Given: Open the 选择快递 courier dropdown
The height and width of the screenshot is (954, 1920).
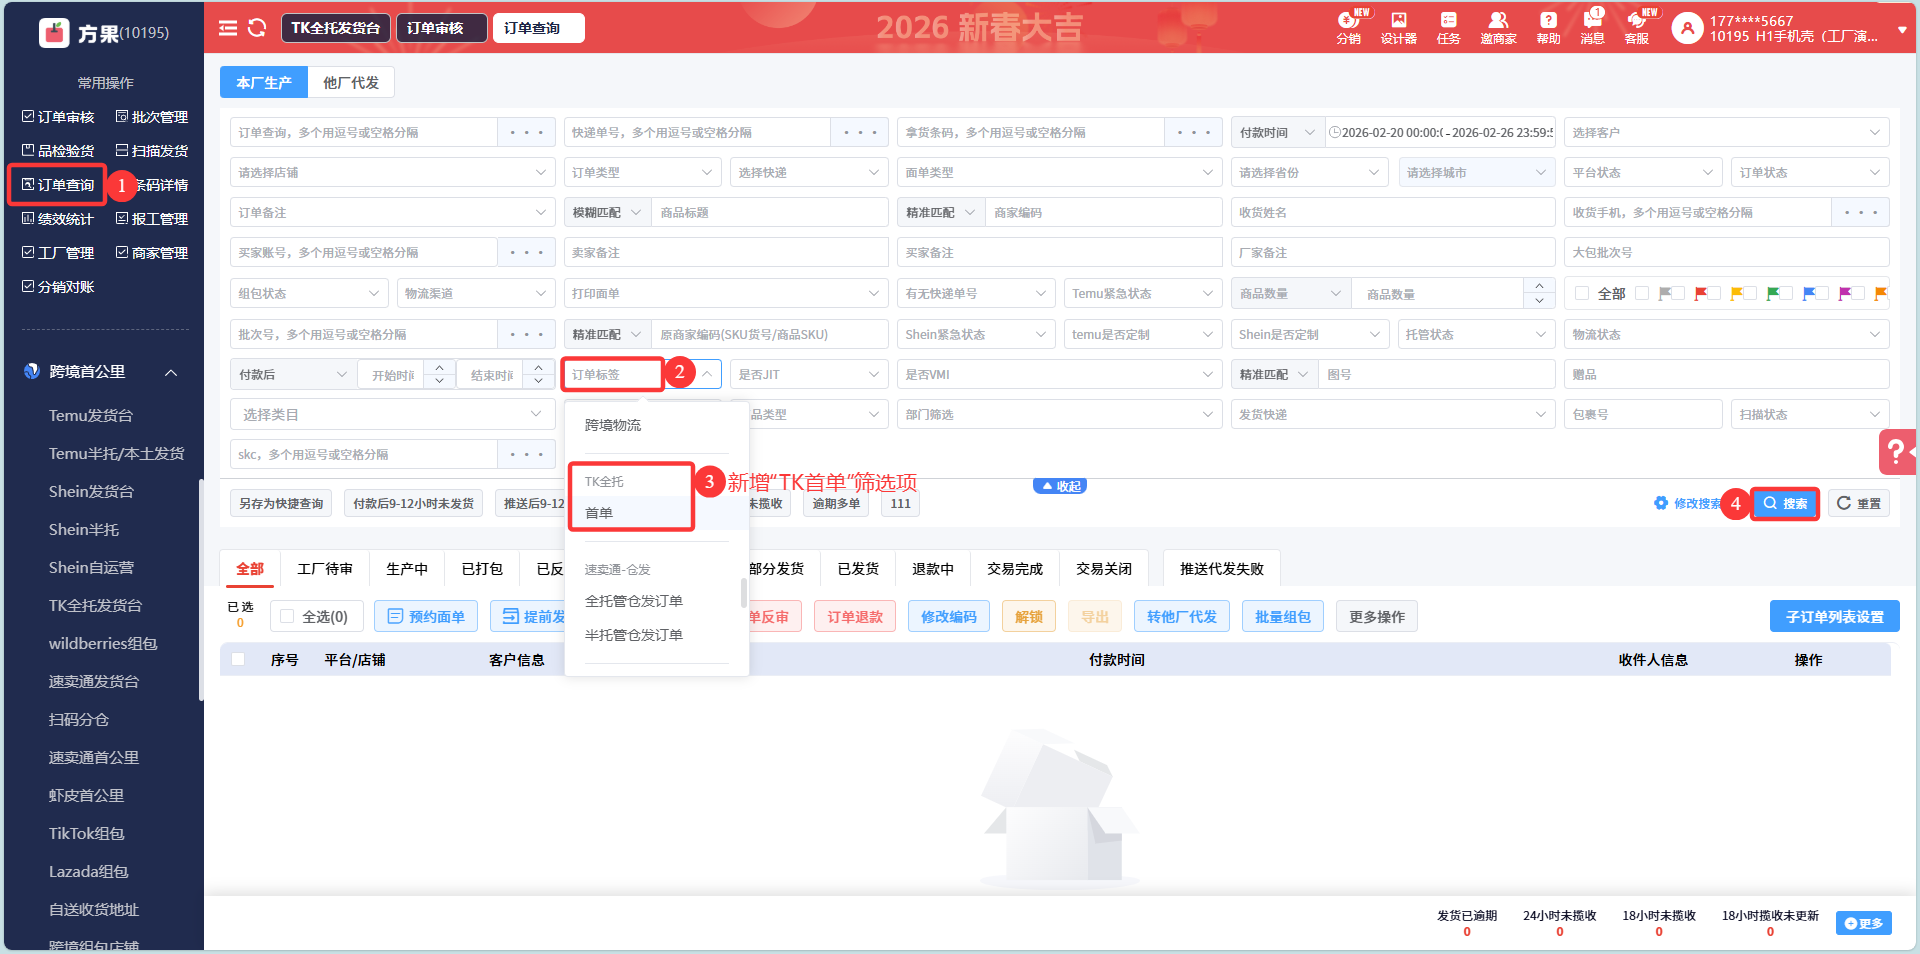Looking at the screenshot, I should (x=809, y=173).
